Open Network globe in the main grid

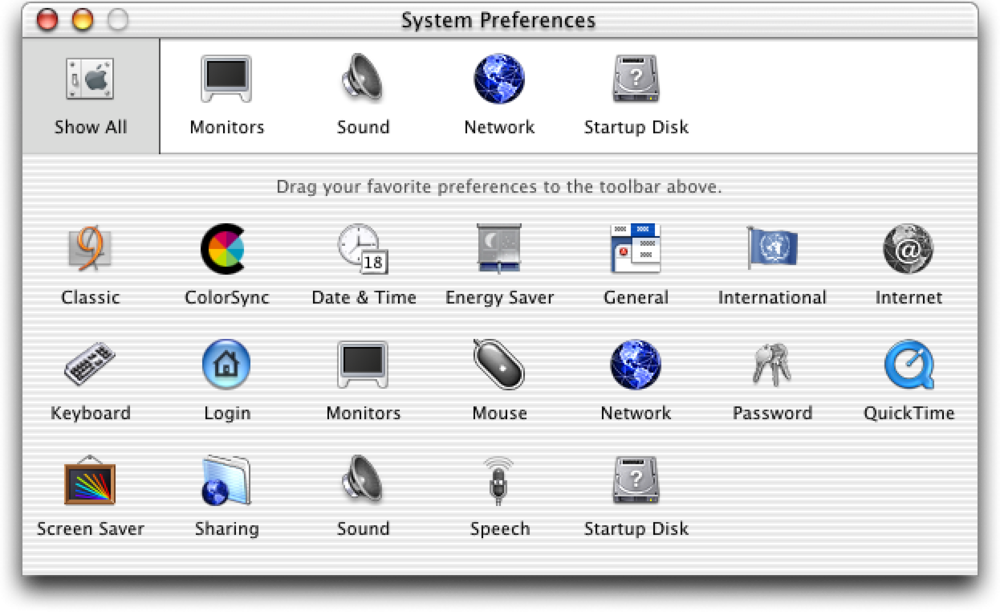click(x=635, y=365)
